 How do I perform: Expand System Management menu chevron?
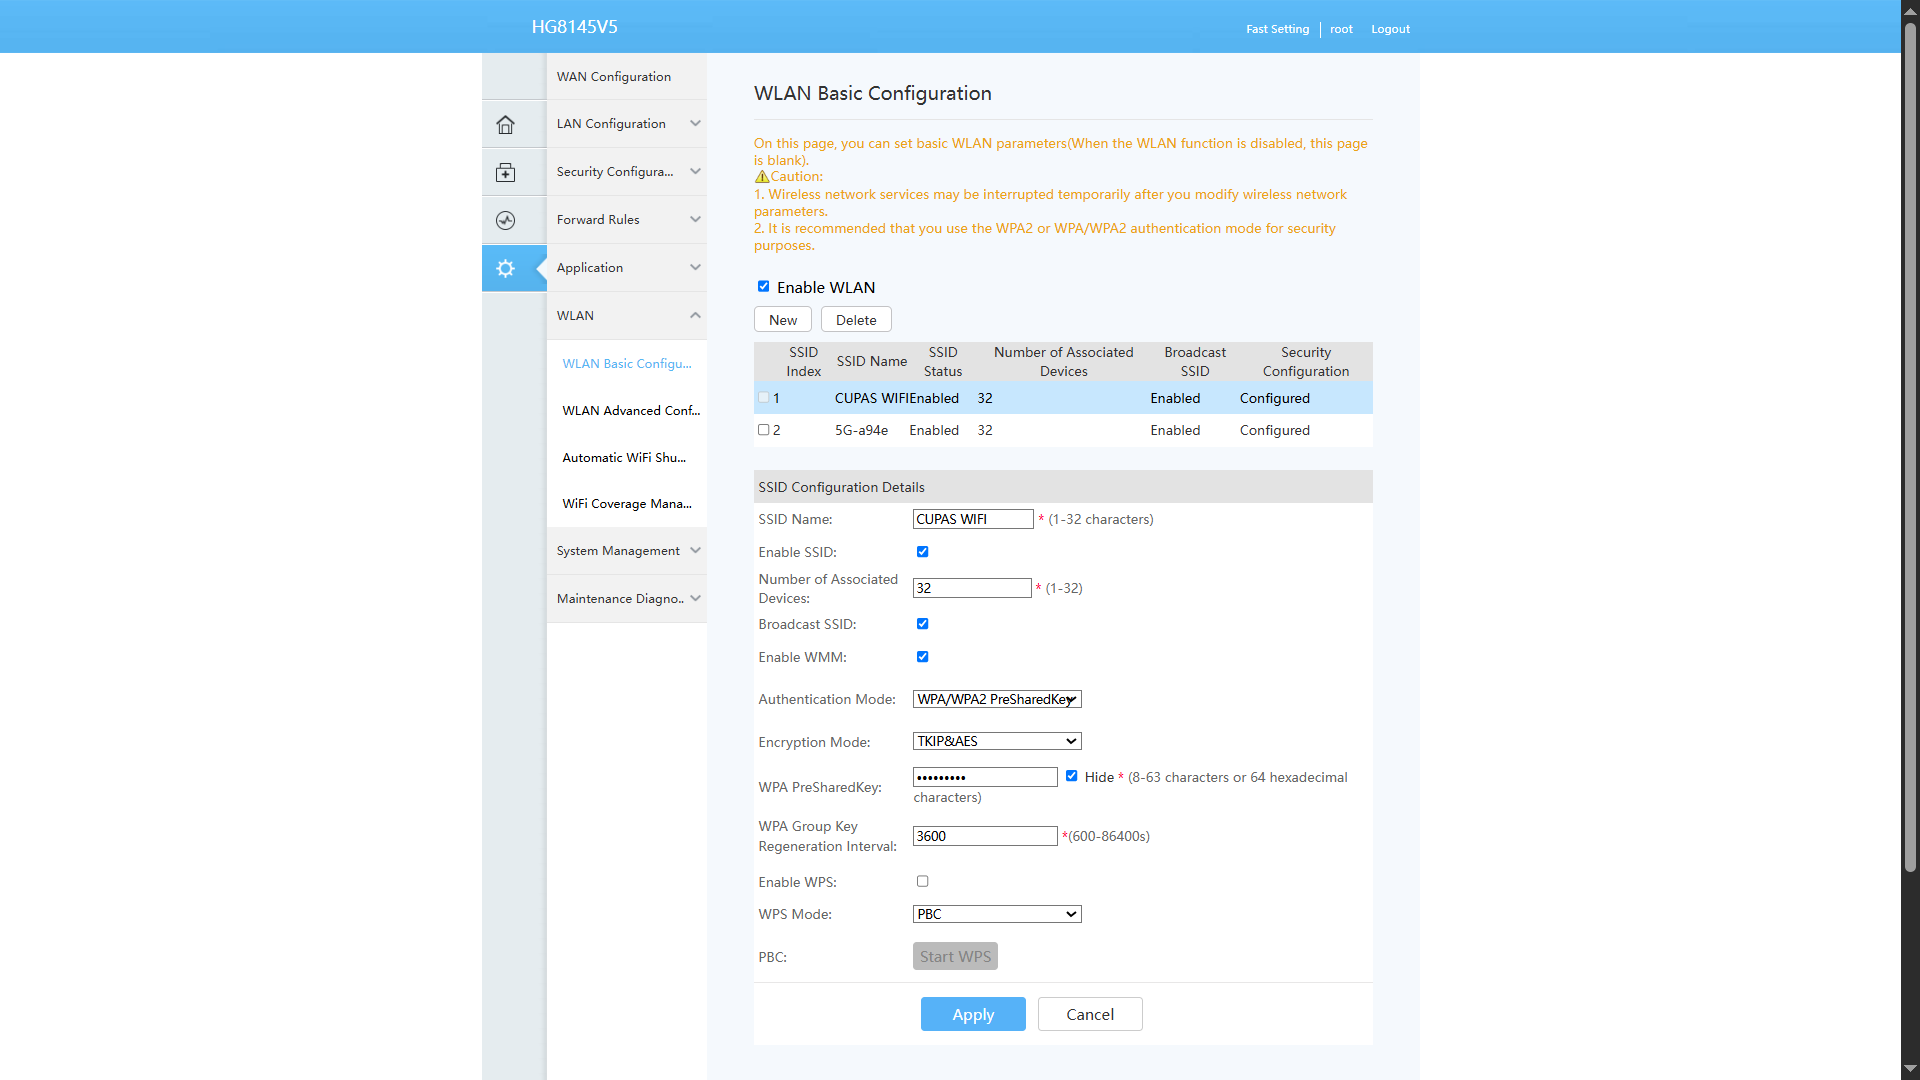coord(695,551)
